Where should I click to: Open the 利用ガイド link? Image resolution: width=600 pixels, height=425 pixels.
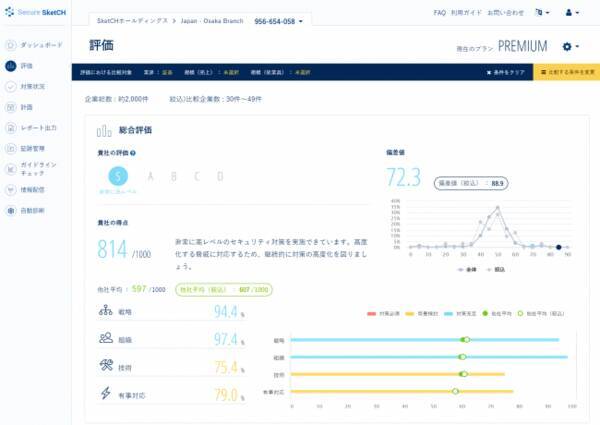(464, 14)
